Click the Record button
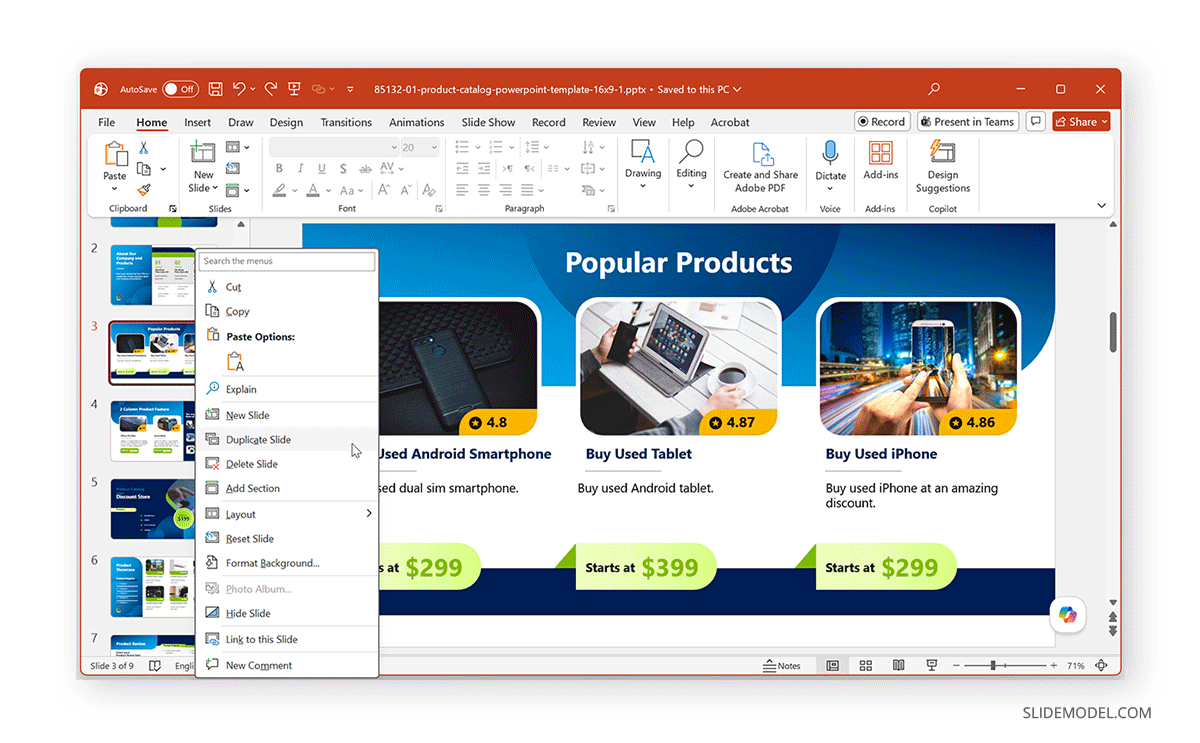This screenshot has width=1200, height=743. [881, 122]
